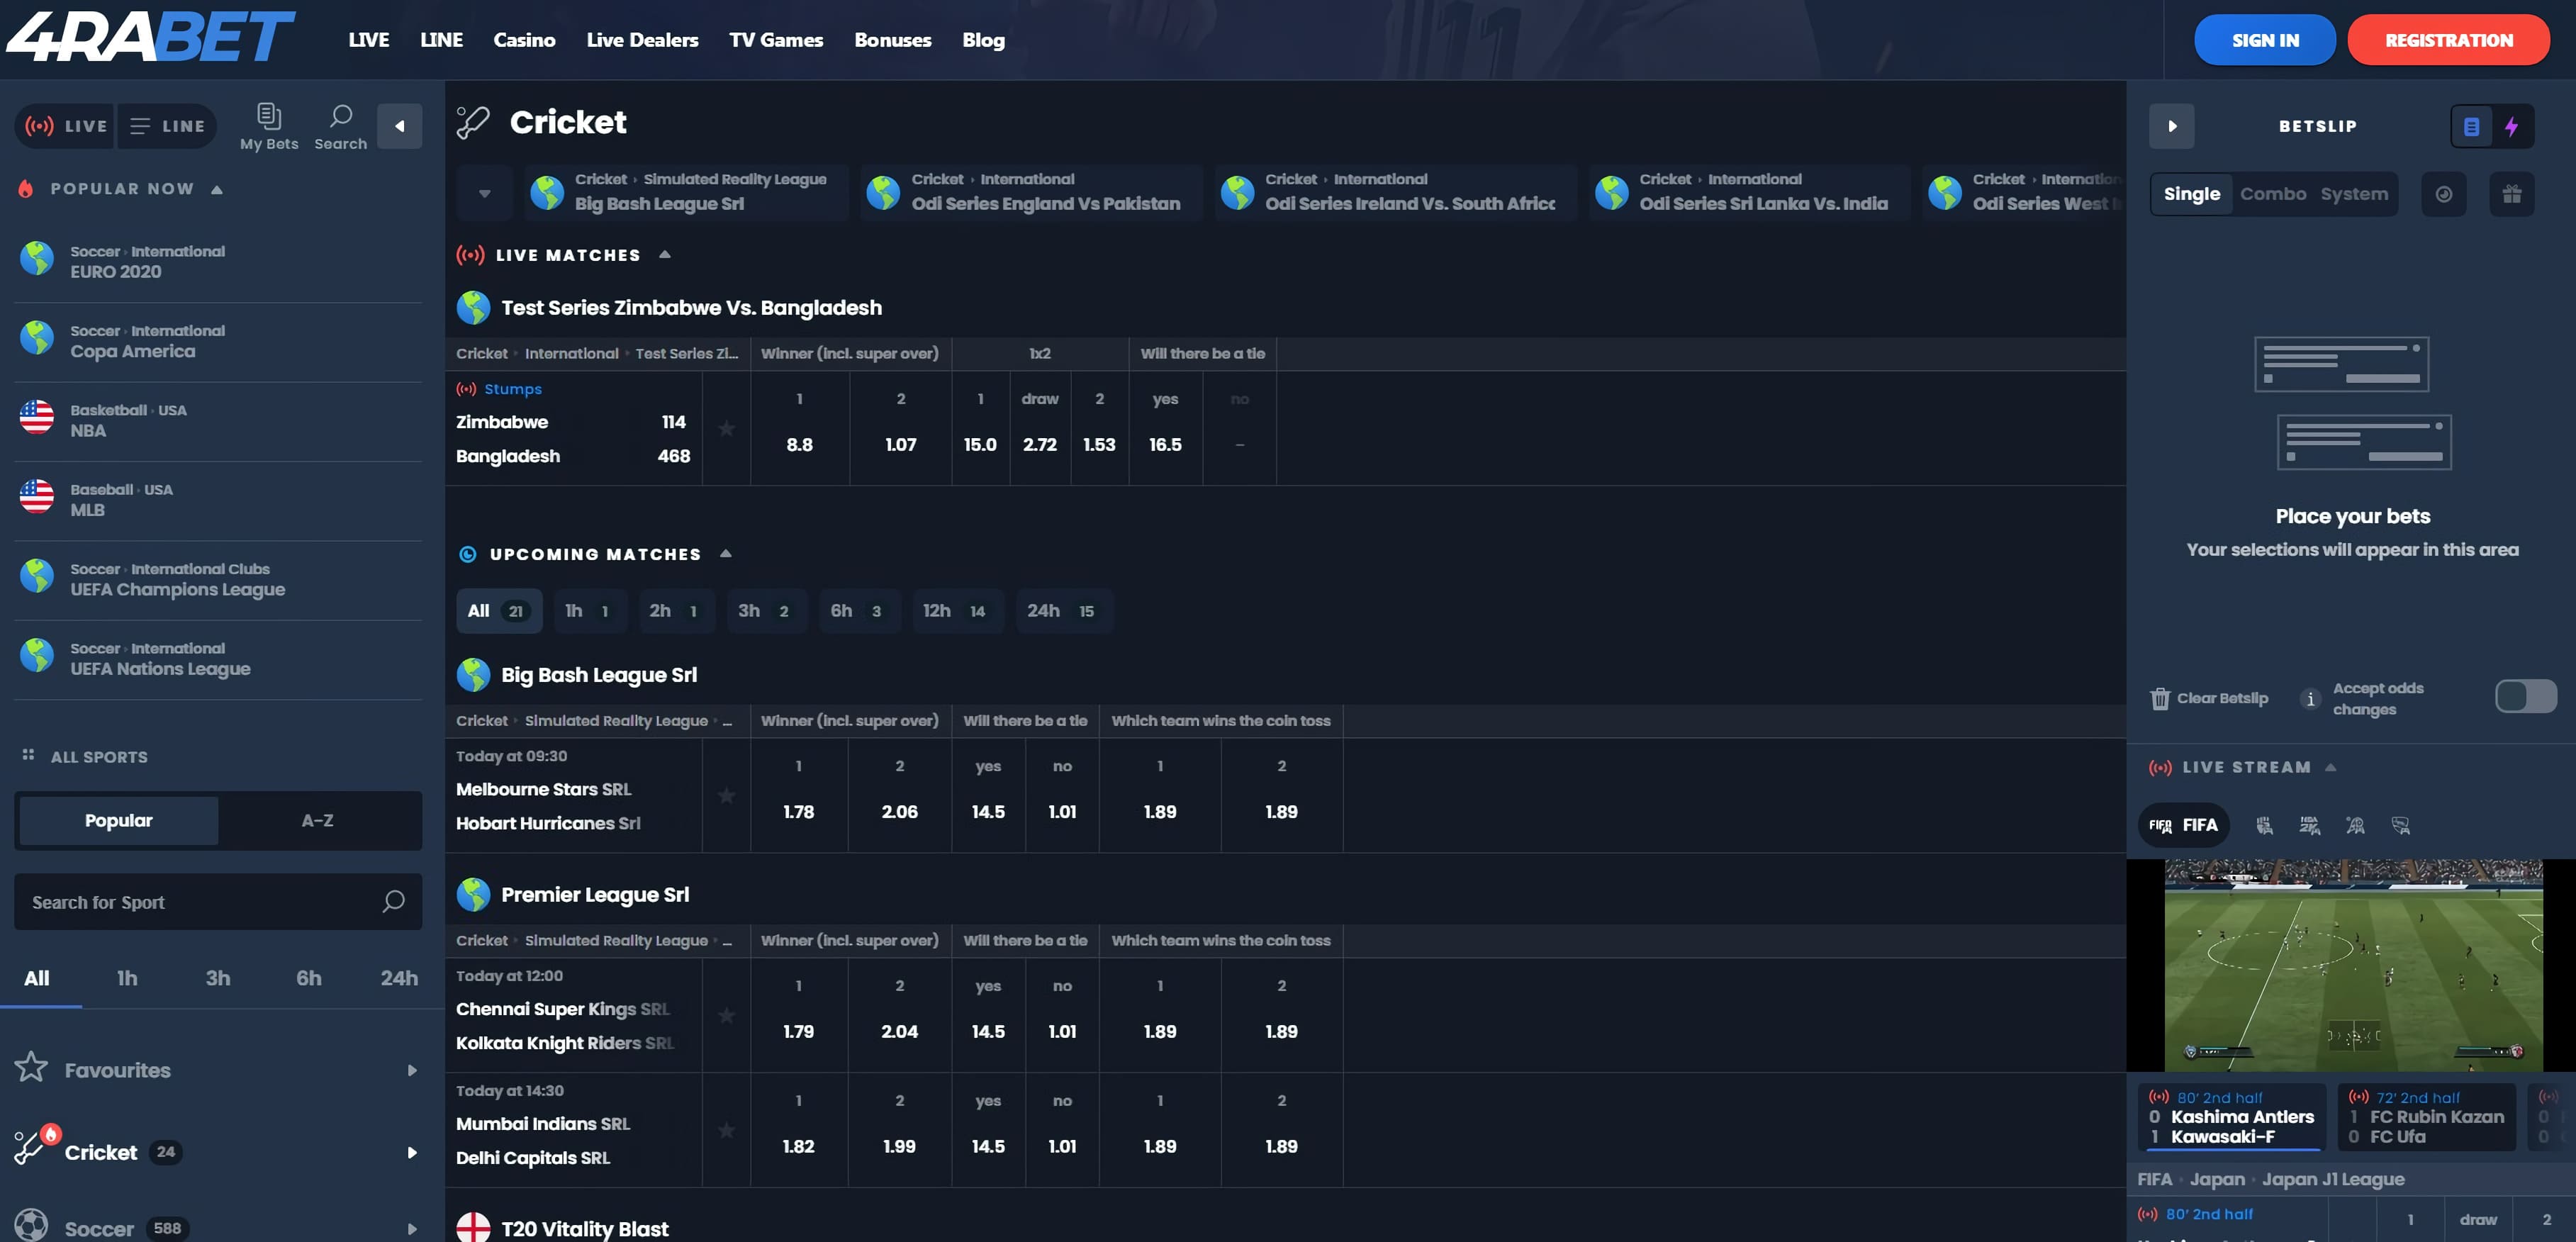Expand the Soccer sidebar row arrow
2576x1242 pixels.
tap(412, 1229)
